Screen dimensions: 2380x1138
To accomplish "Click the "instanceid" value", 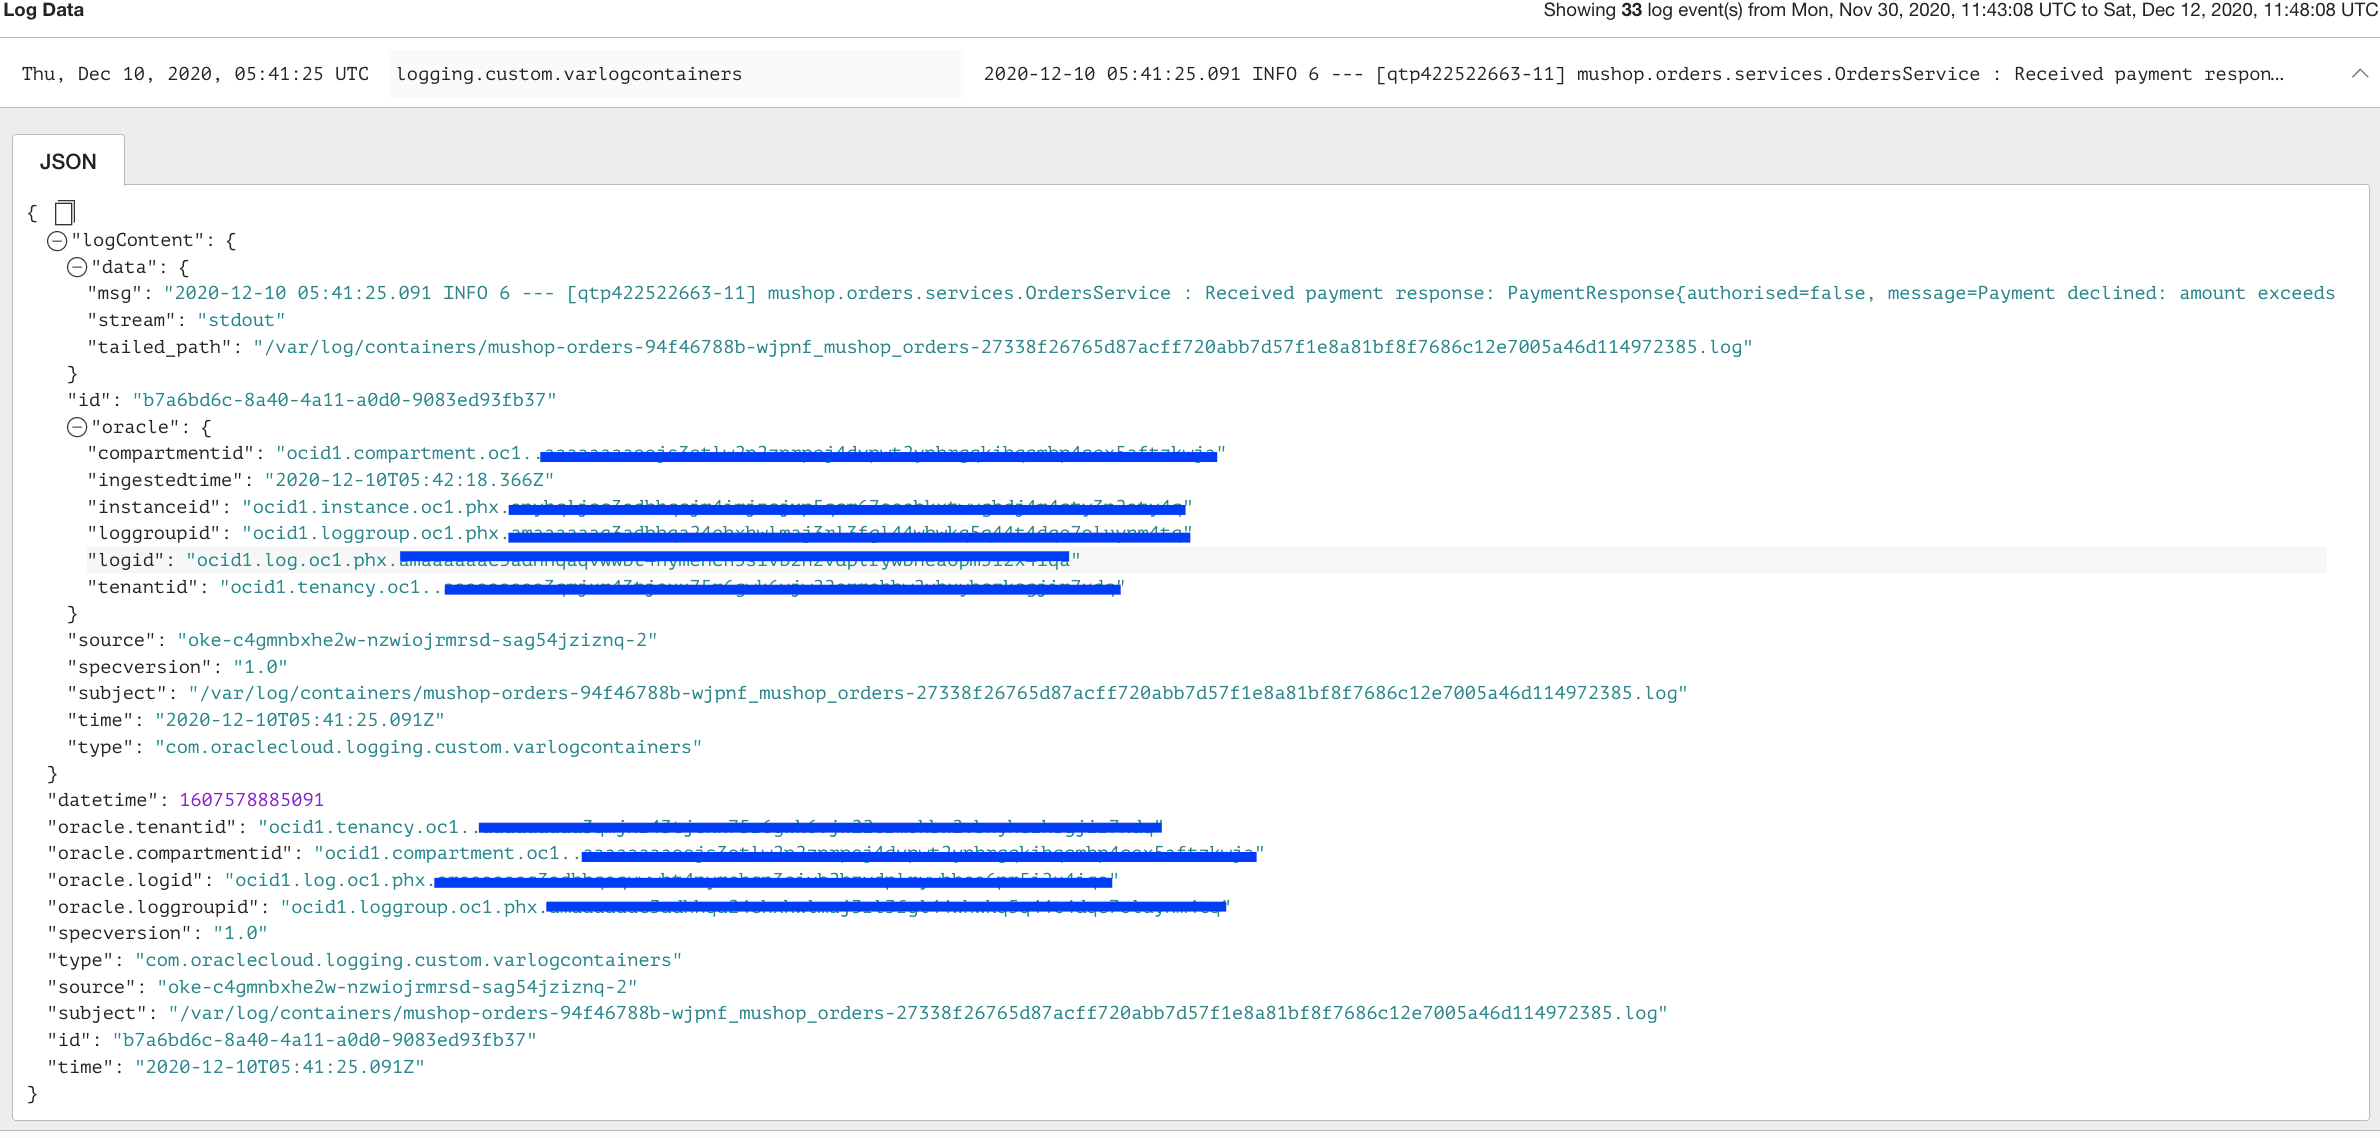I will coord(717,507).
